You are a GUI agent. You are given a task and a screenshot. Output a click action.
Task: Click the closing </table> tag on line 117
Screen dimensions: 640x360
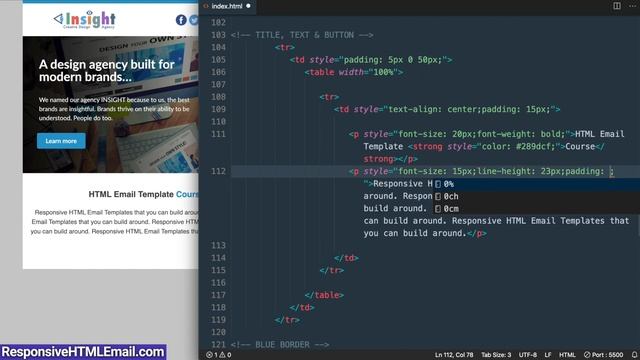coord(324,295)
